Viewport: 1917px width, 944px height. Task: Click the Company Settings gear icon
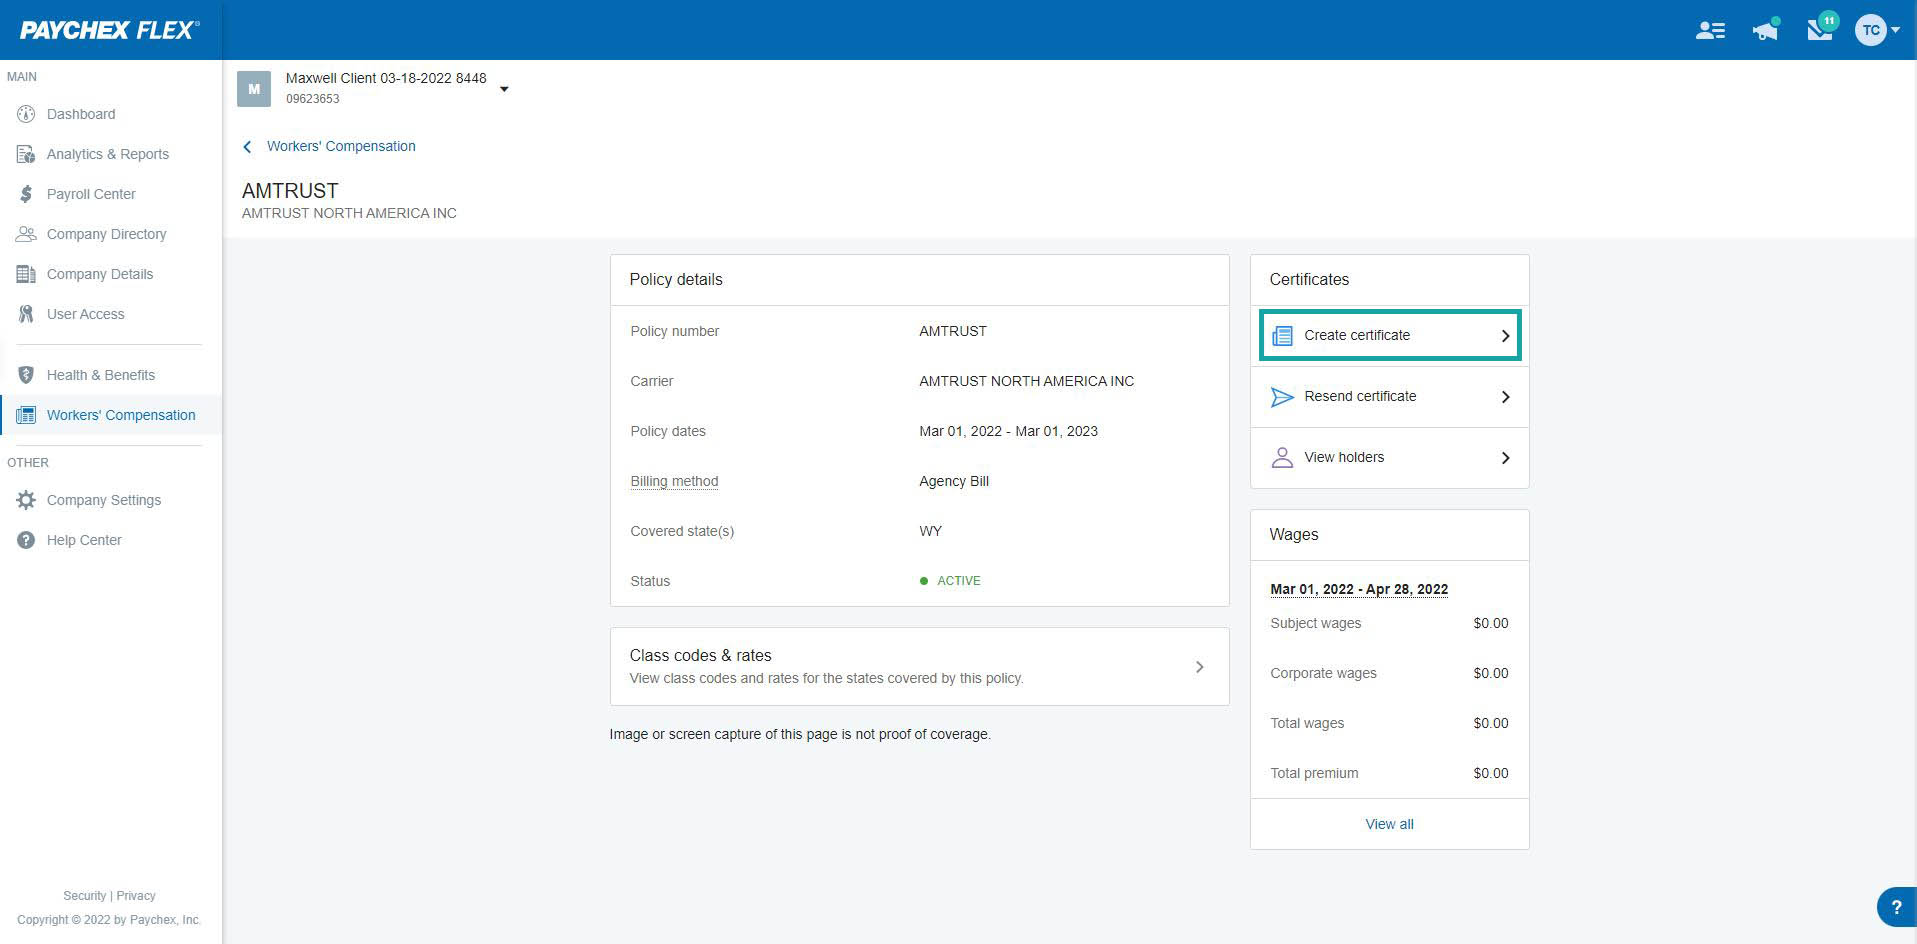coord(26,500)
